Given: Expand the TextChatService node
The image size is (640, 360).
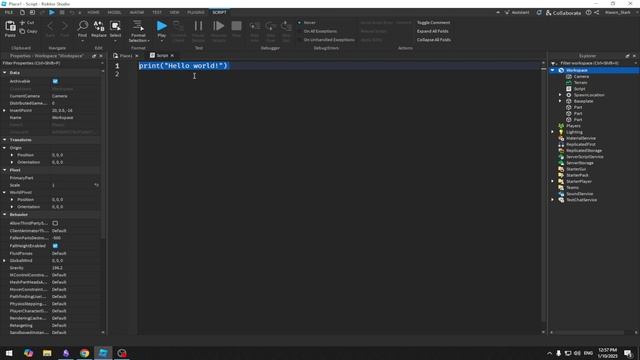Looking at the screenshot, I should point(553,200).
